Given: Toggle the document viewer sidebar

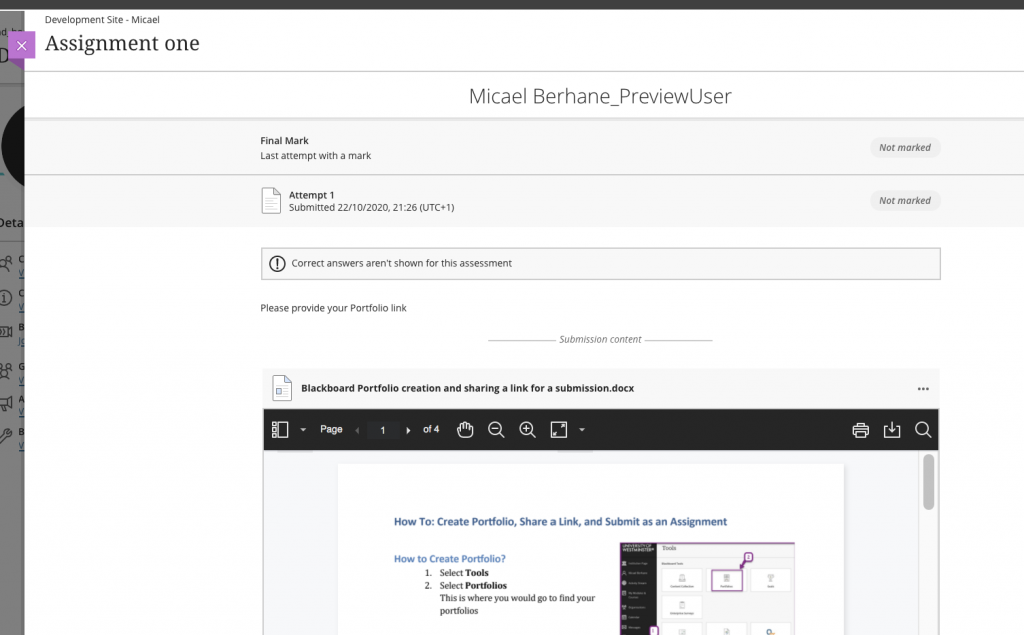Looking at the screenshot, I should tap(280, 429).
